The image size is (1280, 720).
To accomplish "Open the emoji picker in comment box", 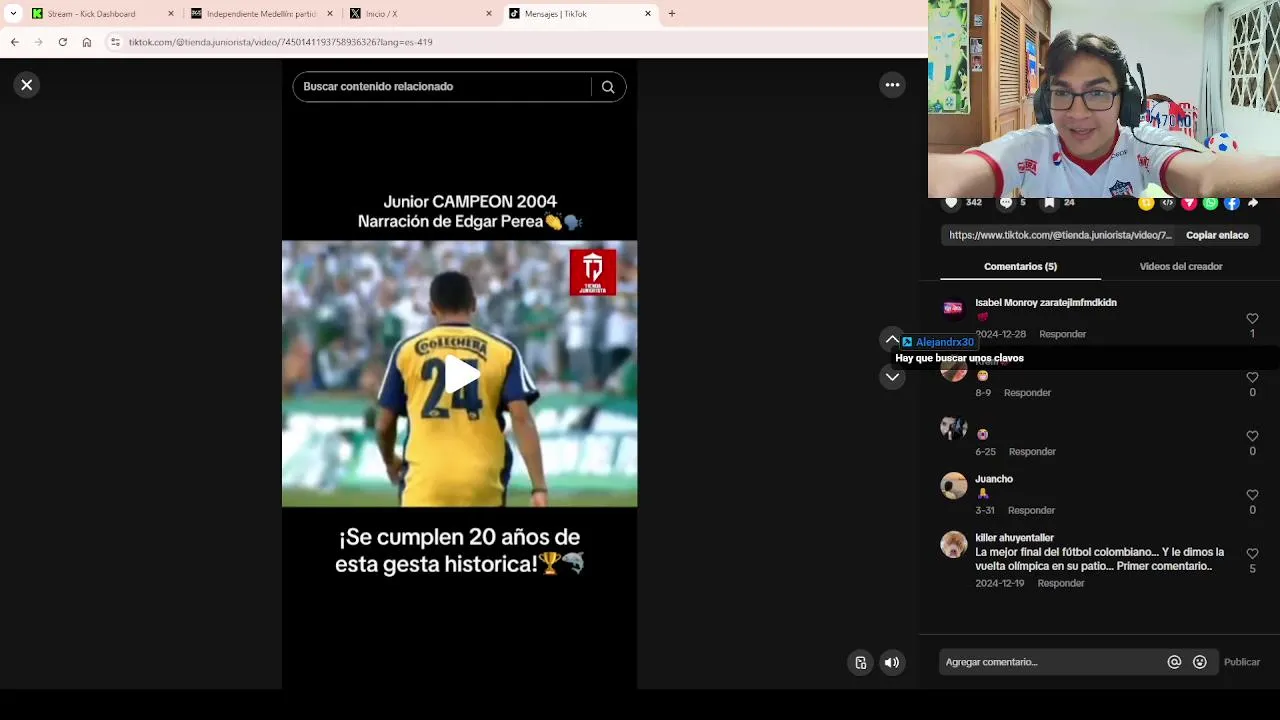I will [x=1199, y=662].
